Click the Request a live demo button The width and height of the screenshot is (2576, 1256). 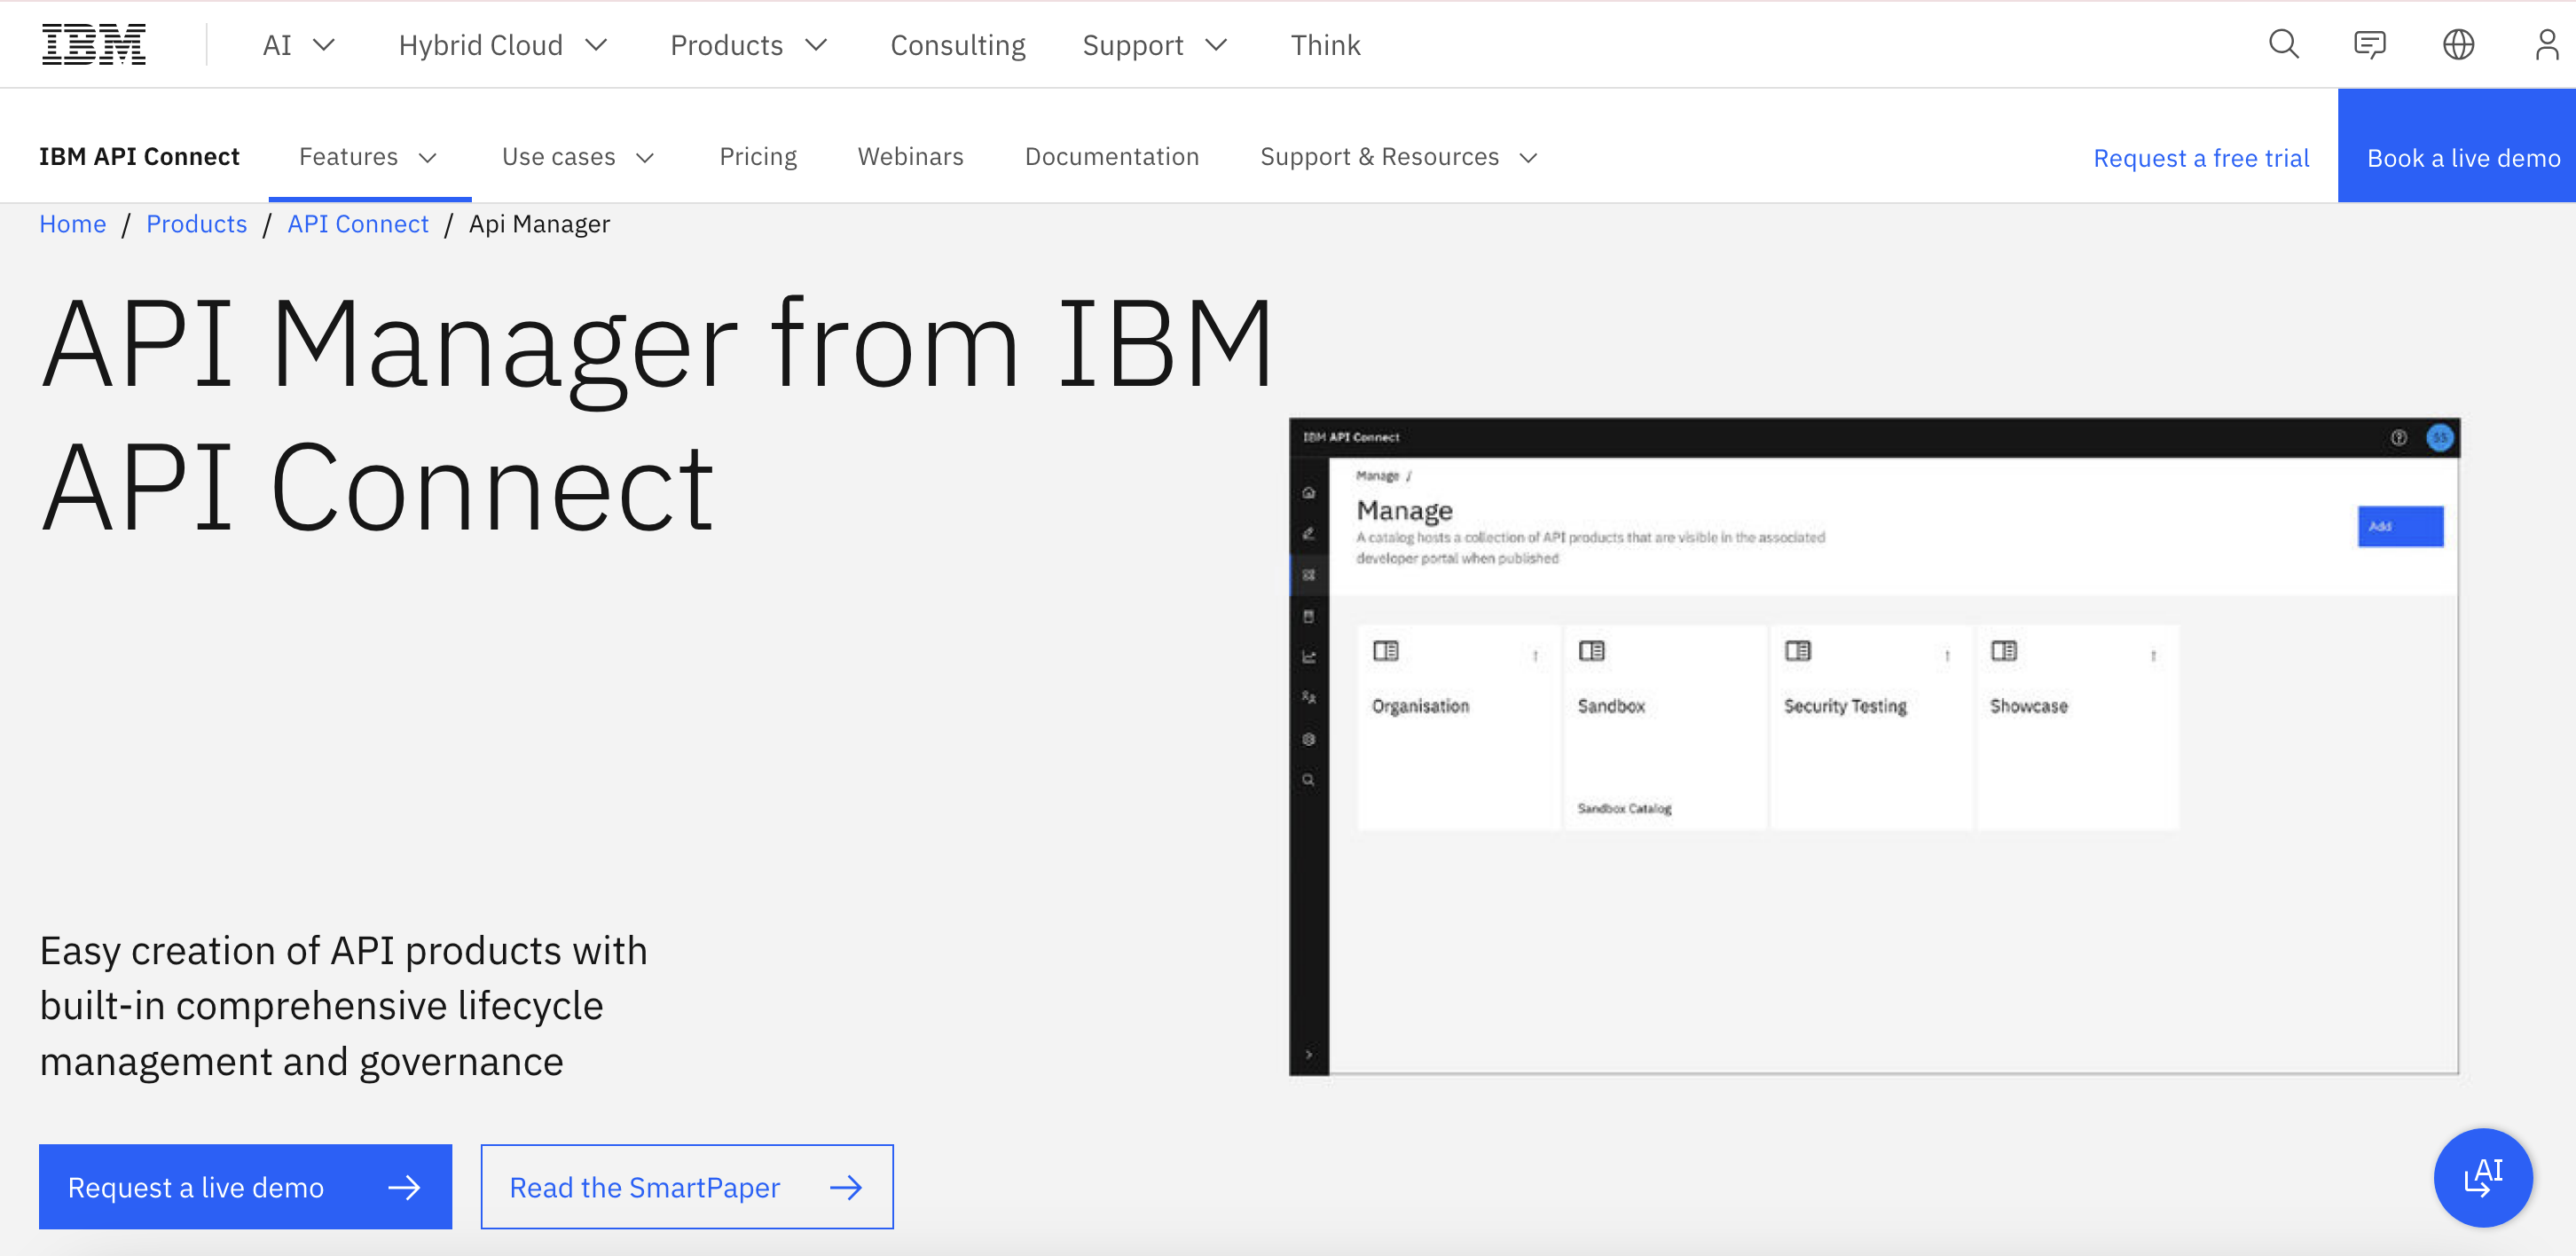pyautogui.click(x=245, y=1187)
